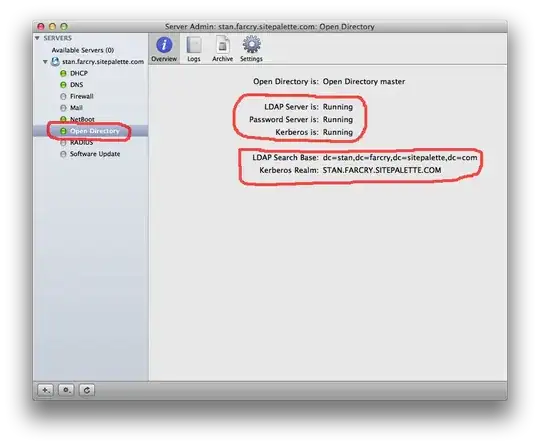Select the Software Update service
This screenshot has width=540, height=446.
[95, 154]
